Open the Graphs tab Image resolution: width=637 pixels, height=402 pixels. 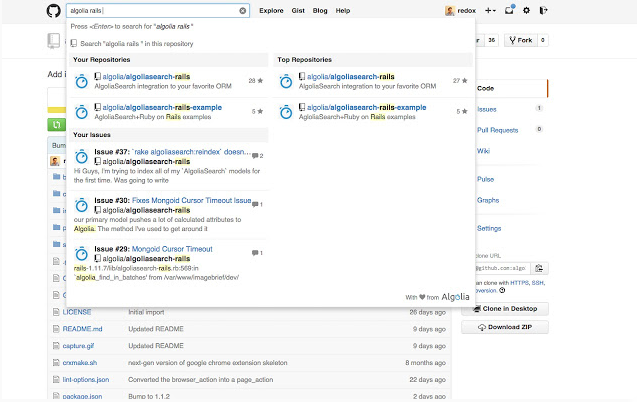point(488,200)
